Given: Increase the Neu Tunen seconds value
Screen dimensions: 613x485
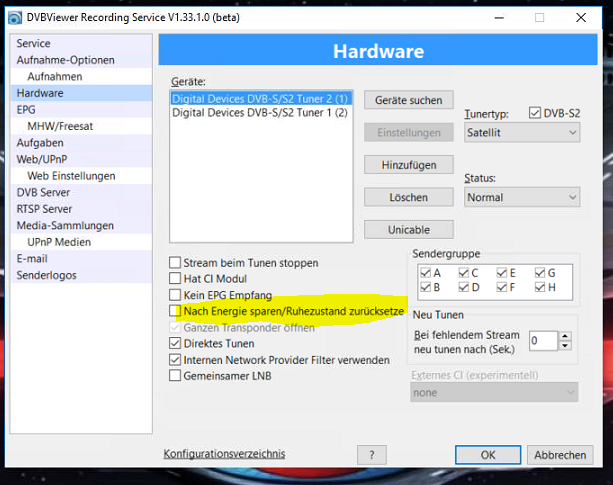Looking at the screenshot, I should 565,336.
